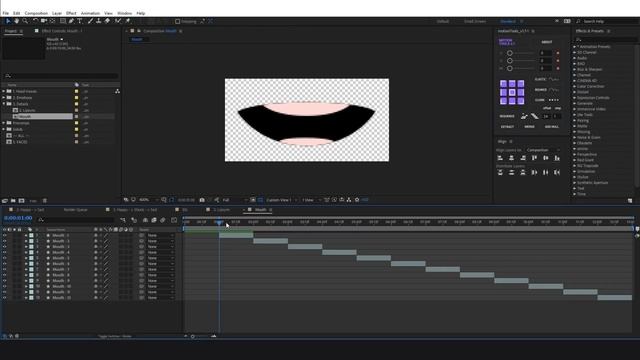Click the project flowchart icon

[118, 91]
